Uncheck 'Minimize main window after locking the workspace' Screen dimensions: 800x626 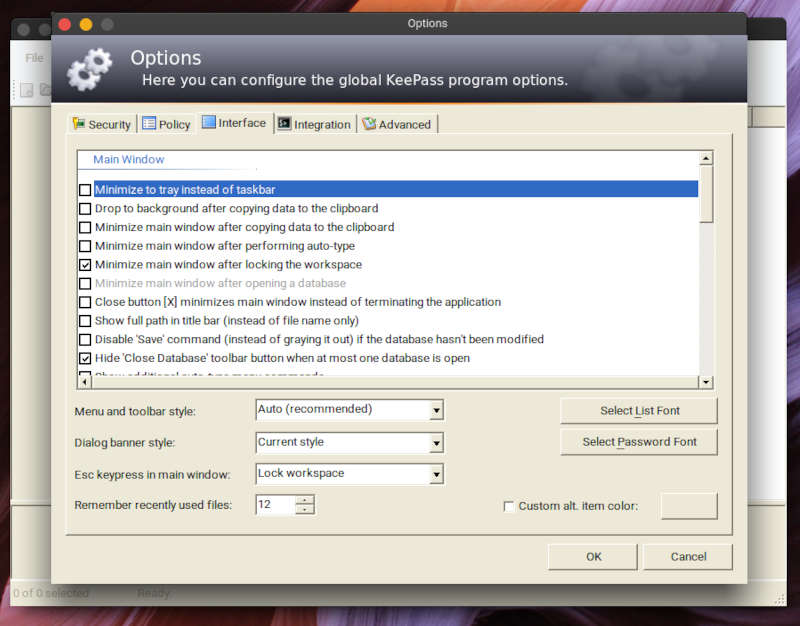[x=85, y=265]
